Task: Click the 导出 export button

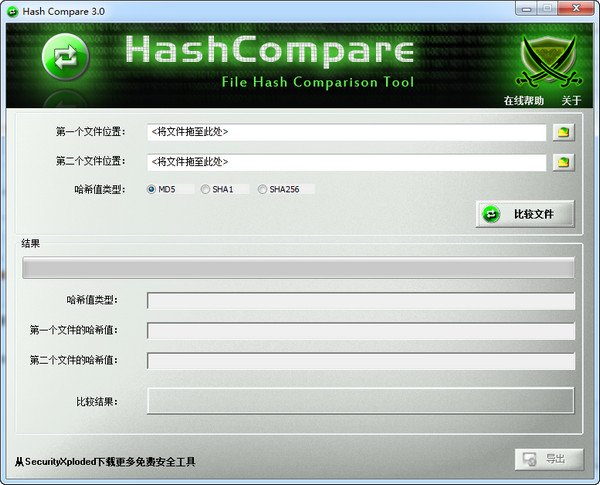Action: pyautogui.click(x=549, y=459)
